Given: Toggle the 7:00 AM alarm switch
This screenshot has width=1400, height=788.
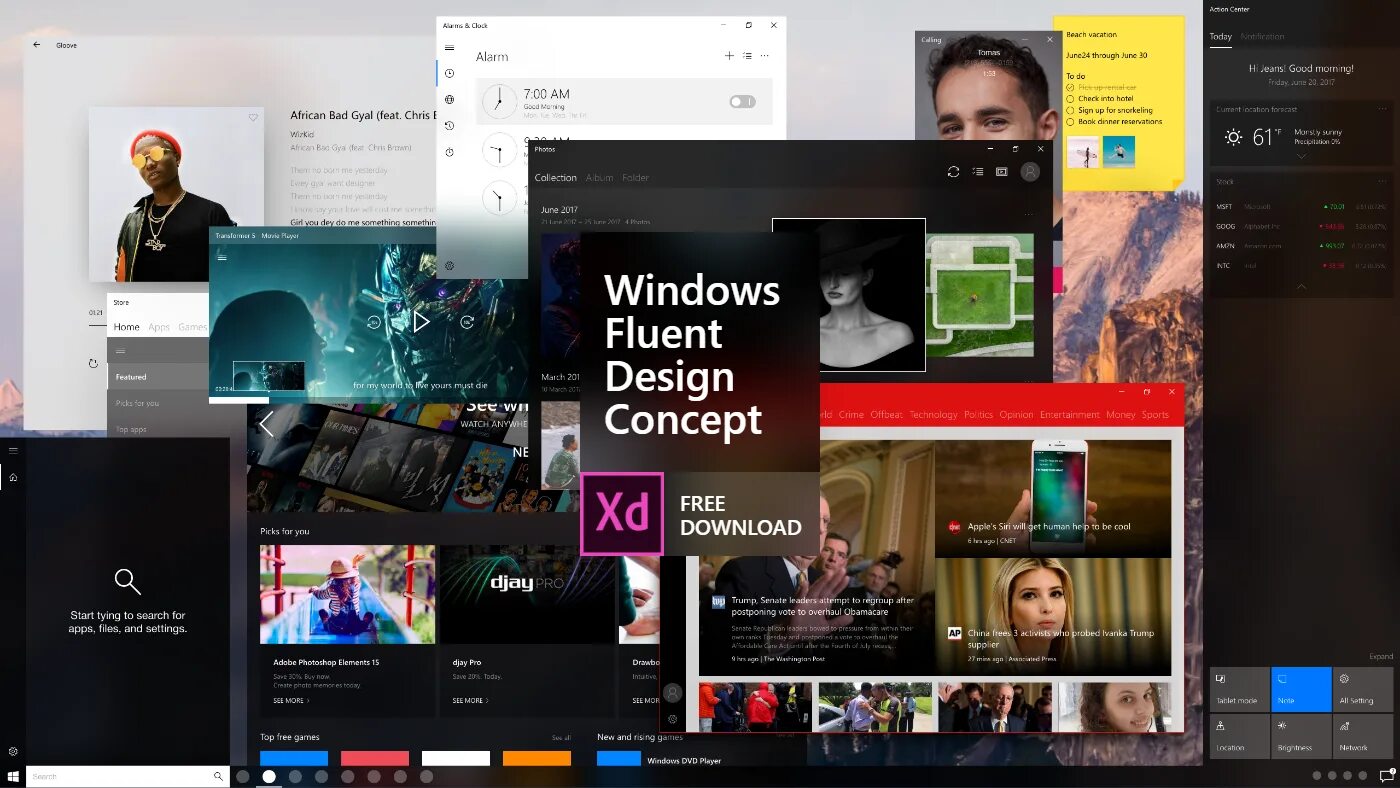Looking at the screenshot, I should point(742,101).
